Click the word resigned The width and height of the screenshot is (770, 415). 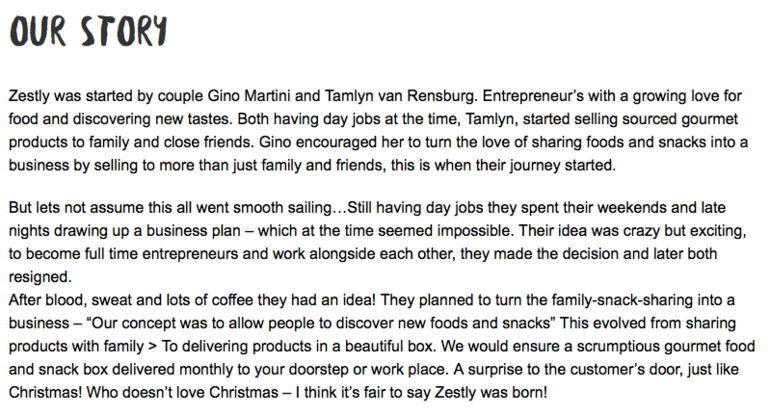point(40,277)
